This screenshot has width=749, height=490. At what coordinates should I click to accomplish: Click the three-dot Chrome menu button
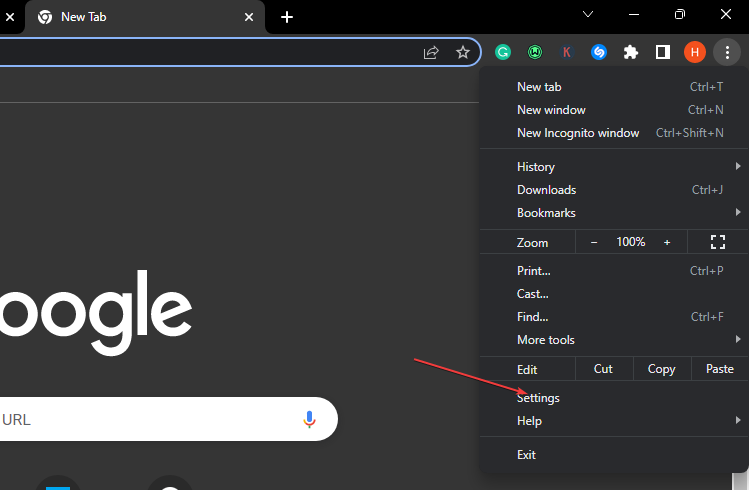(x=727, y=52)
